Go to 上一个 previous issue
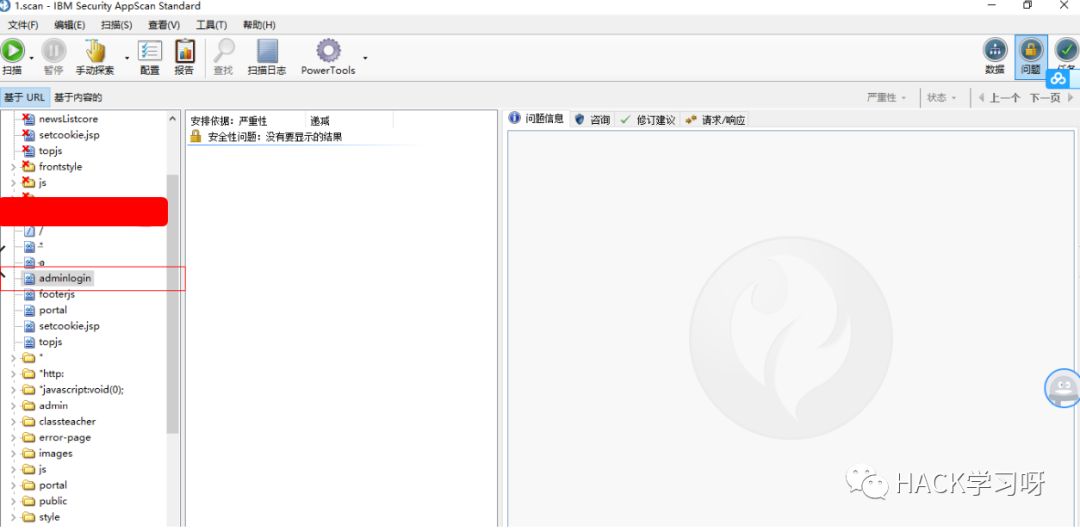1080x531 pixels. pyautogui.click(x=999, y=98)
